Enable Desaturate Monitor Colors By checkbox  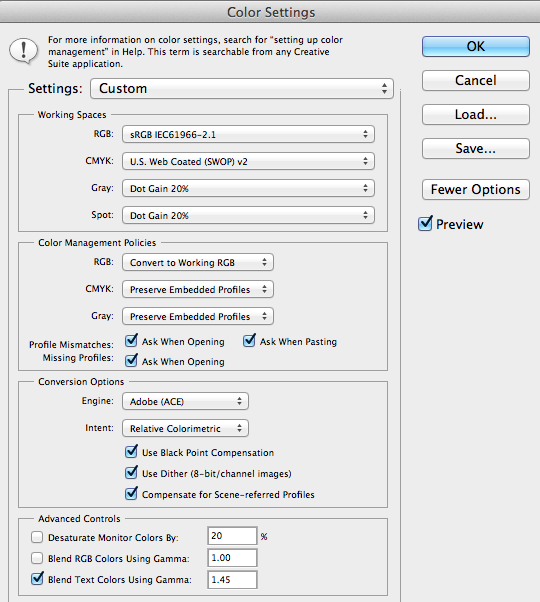37,537
